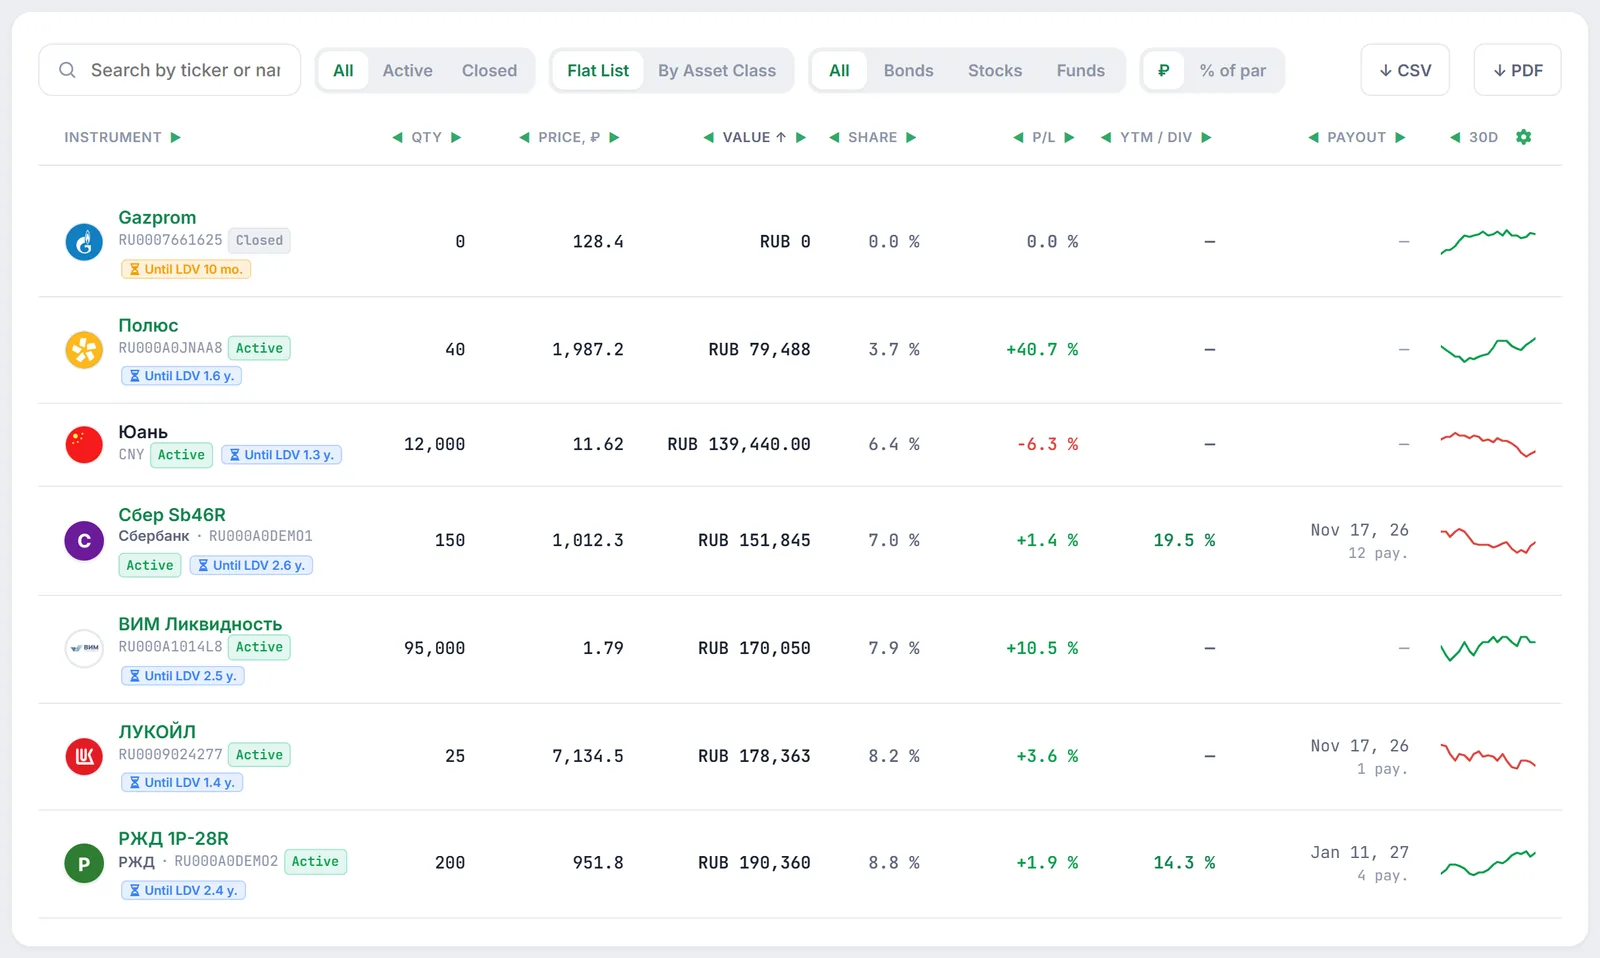The image size is (1600, 958).
Task: Click РЖД payout date Jan 11, 27
Action: click(x=1359, y=852)
